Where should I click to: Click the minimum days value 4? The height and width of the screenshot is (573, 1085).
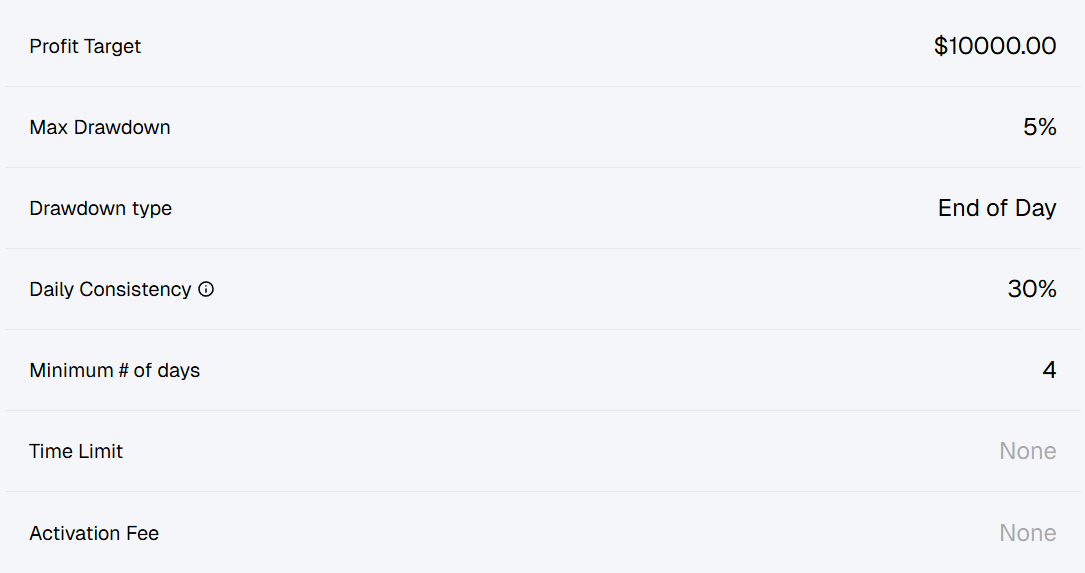[x=1049, y=370]
